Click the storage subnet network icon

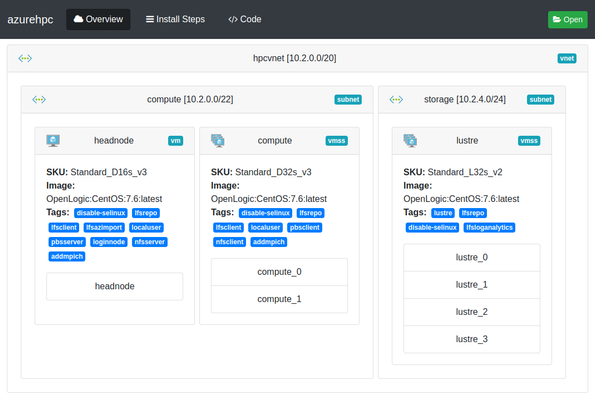(x=396, y=99)
